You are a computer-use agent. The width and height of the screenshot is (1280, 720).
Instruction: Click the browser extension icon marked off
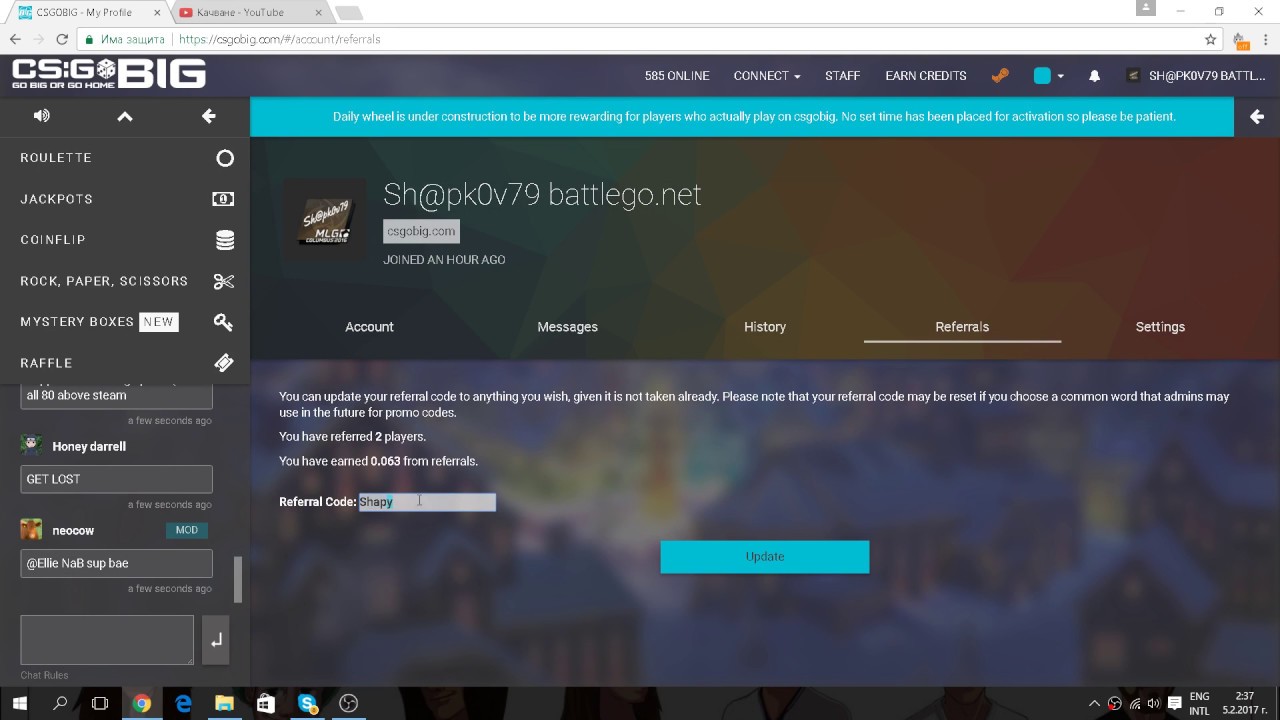(x=1240, y=40)
